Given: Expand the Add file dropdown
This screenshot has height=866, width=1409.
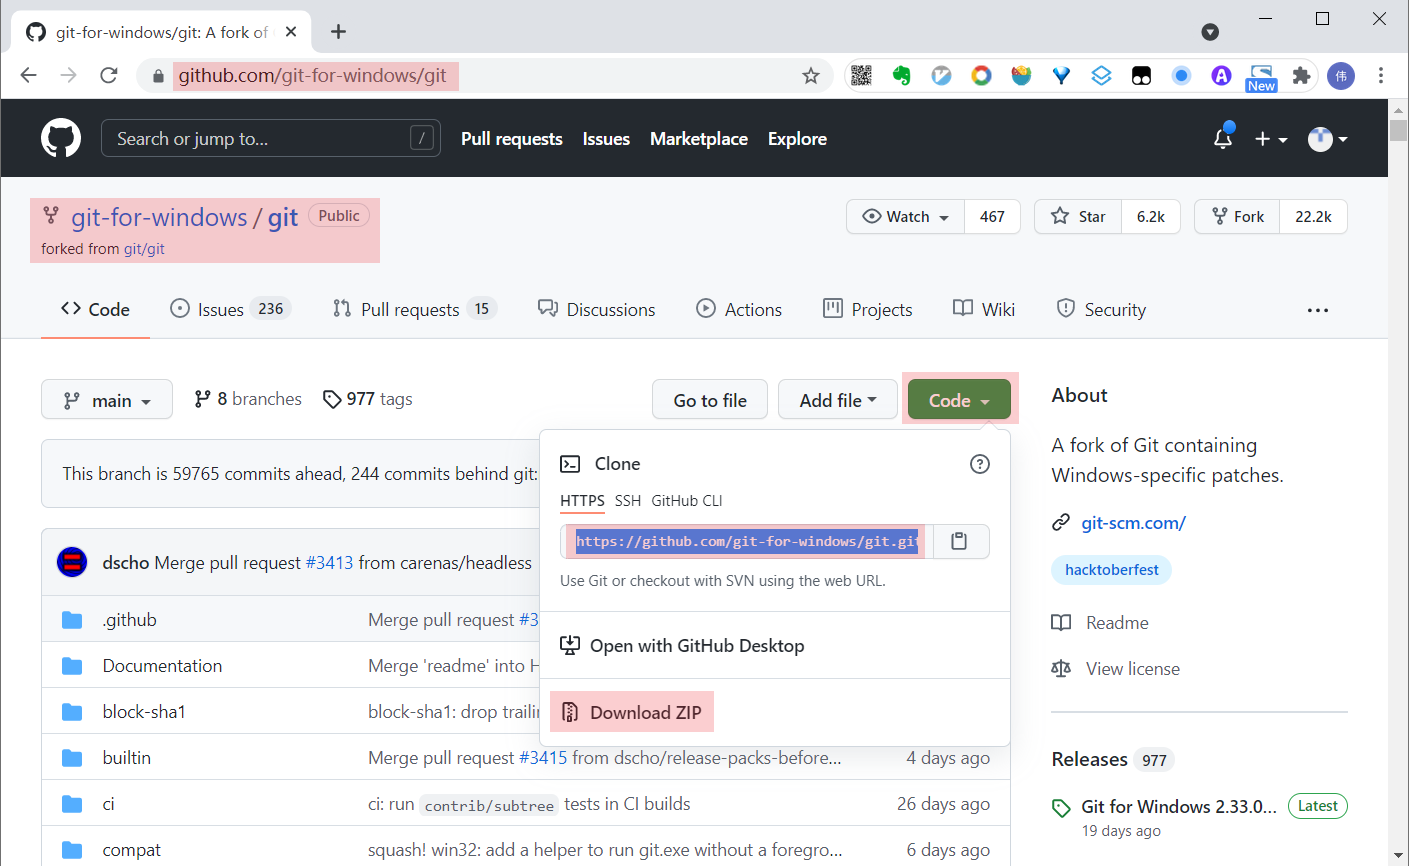Looking at the screenshot, I should click(x=838, y=400).
